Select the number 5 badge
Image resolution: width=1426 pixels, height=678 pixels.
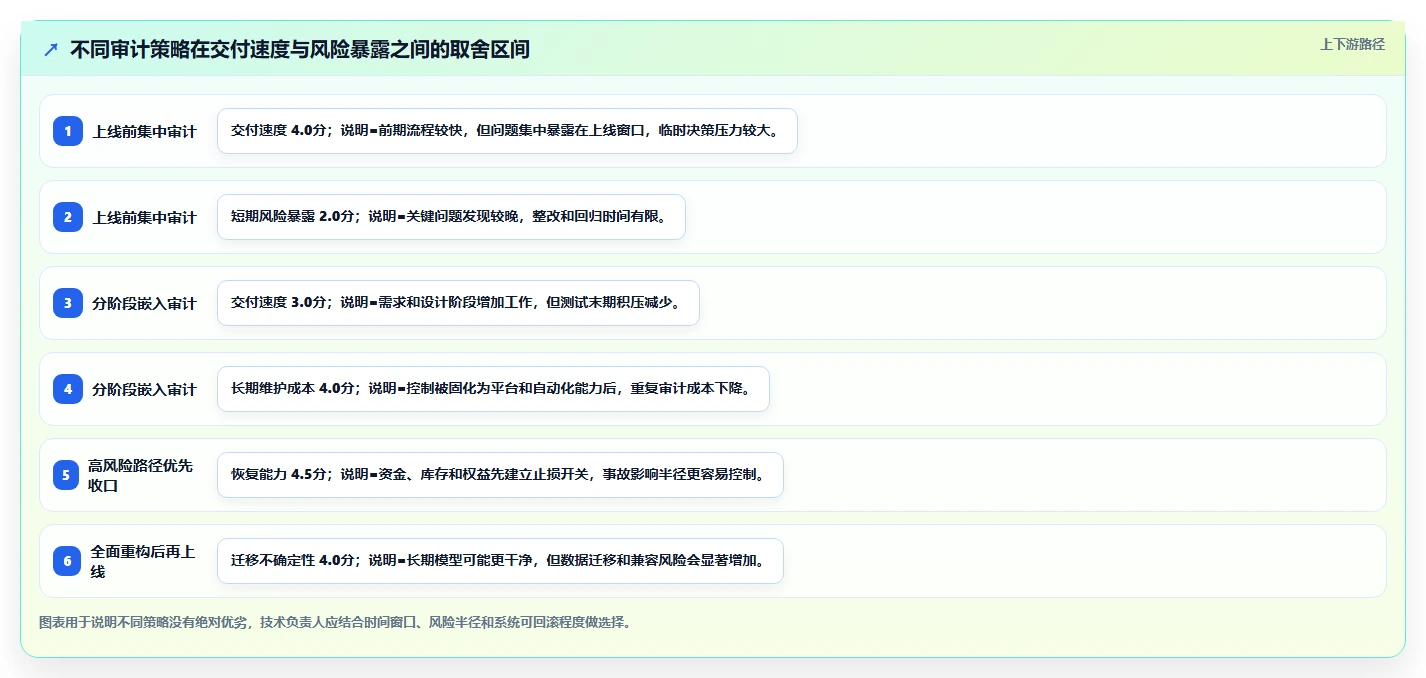coord(65,475)
